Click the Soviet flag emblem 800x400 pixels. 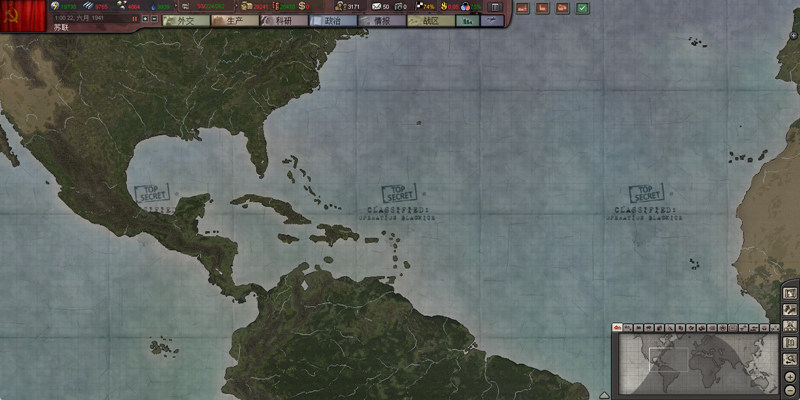pos(23,16)
